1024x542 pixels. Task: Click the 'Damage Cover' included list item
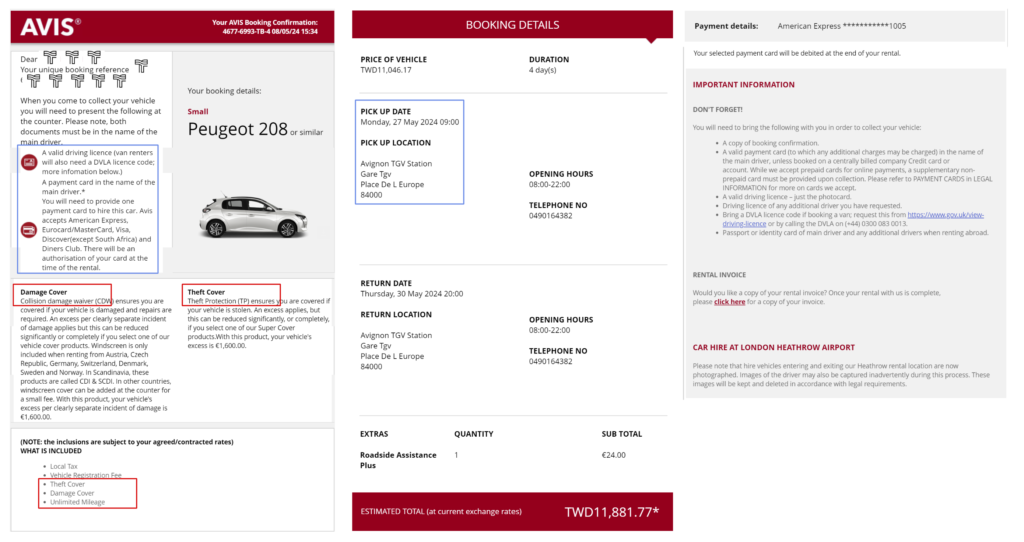72,494
